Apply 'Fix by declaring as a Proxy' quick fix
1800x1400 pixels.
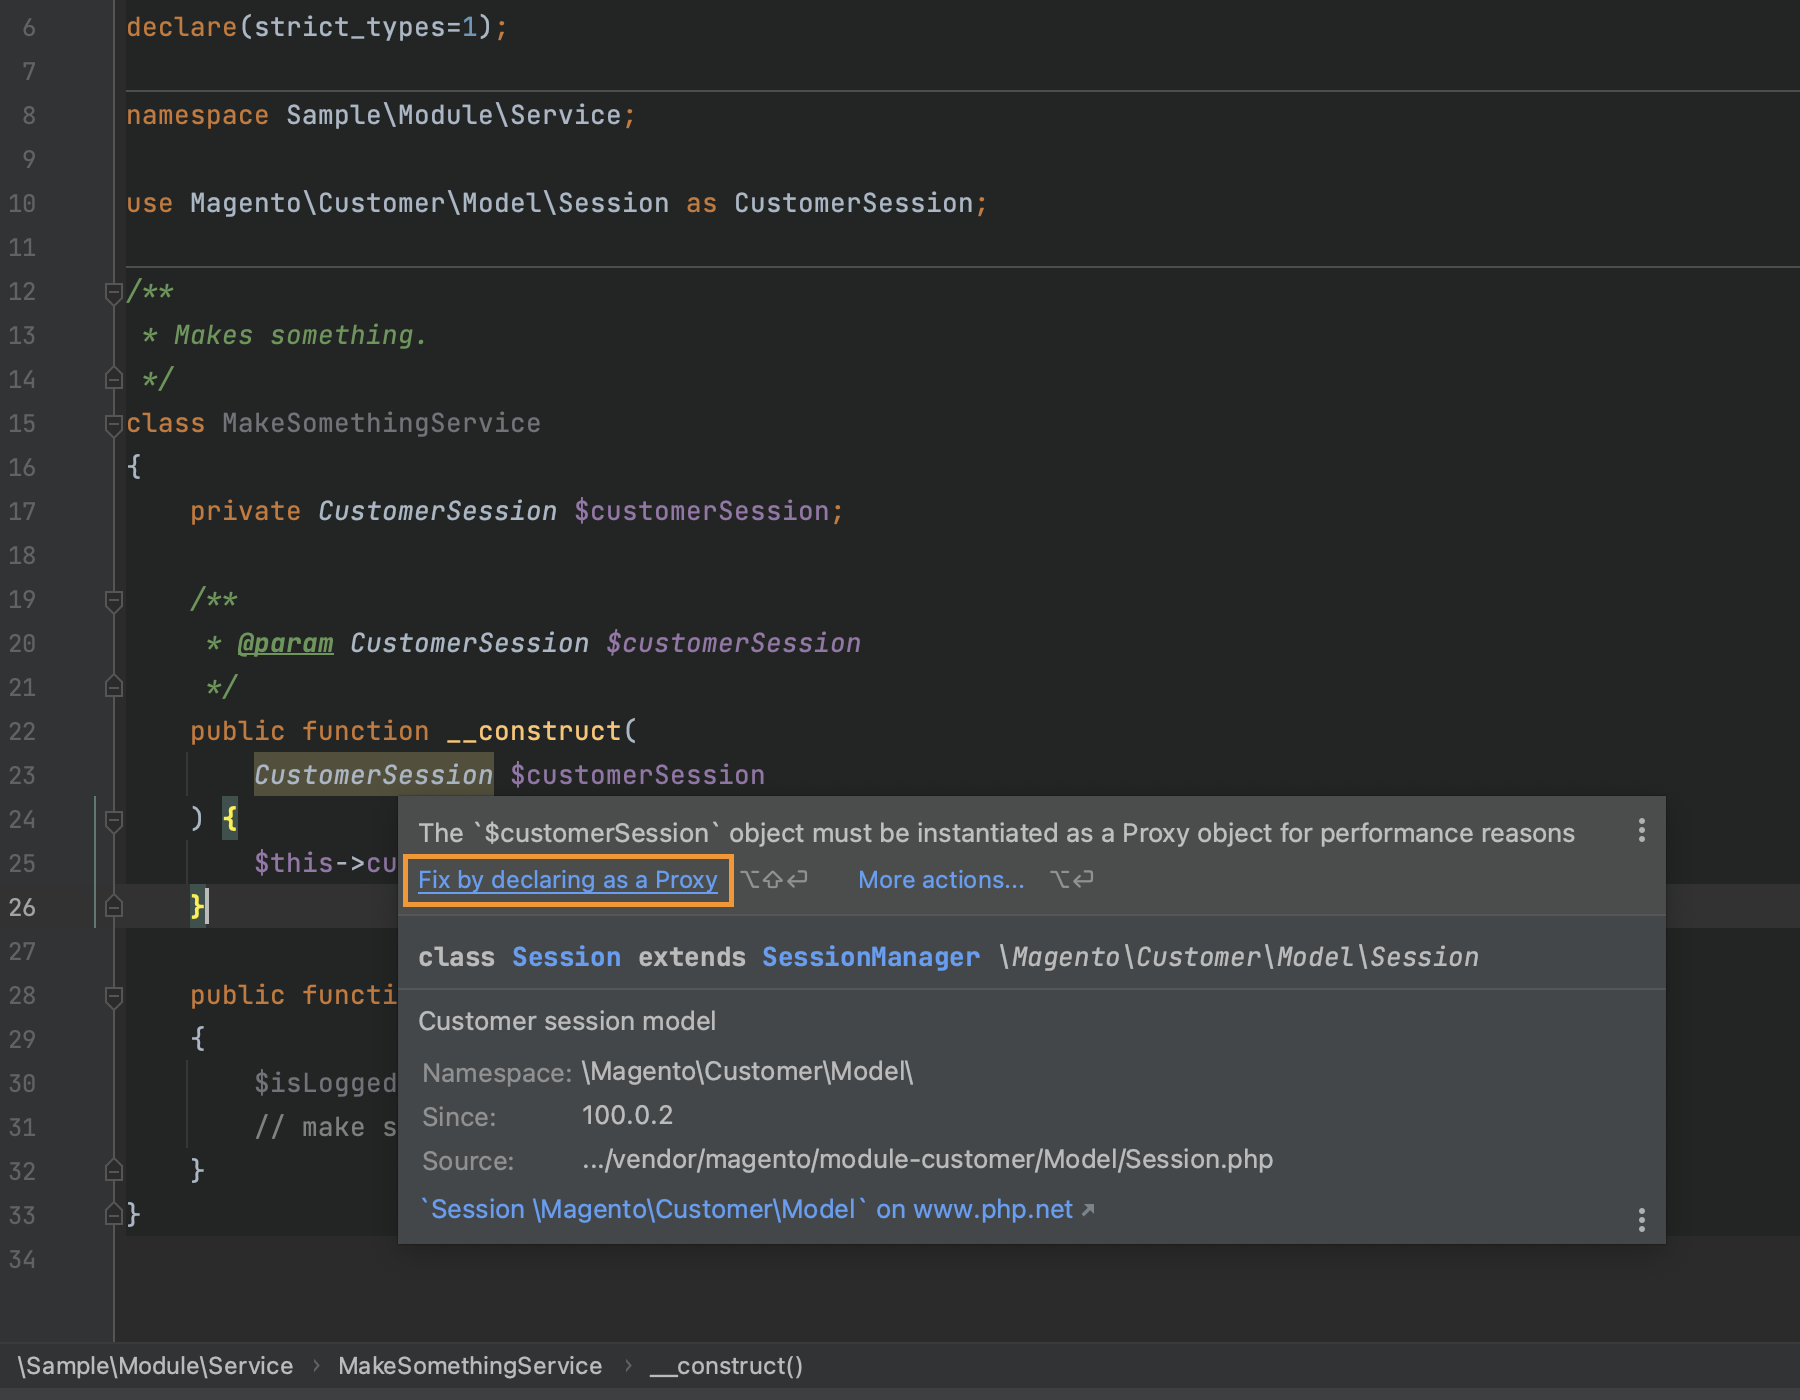coord(567,880)
